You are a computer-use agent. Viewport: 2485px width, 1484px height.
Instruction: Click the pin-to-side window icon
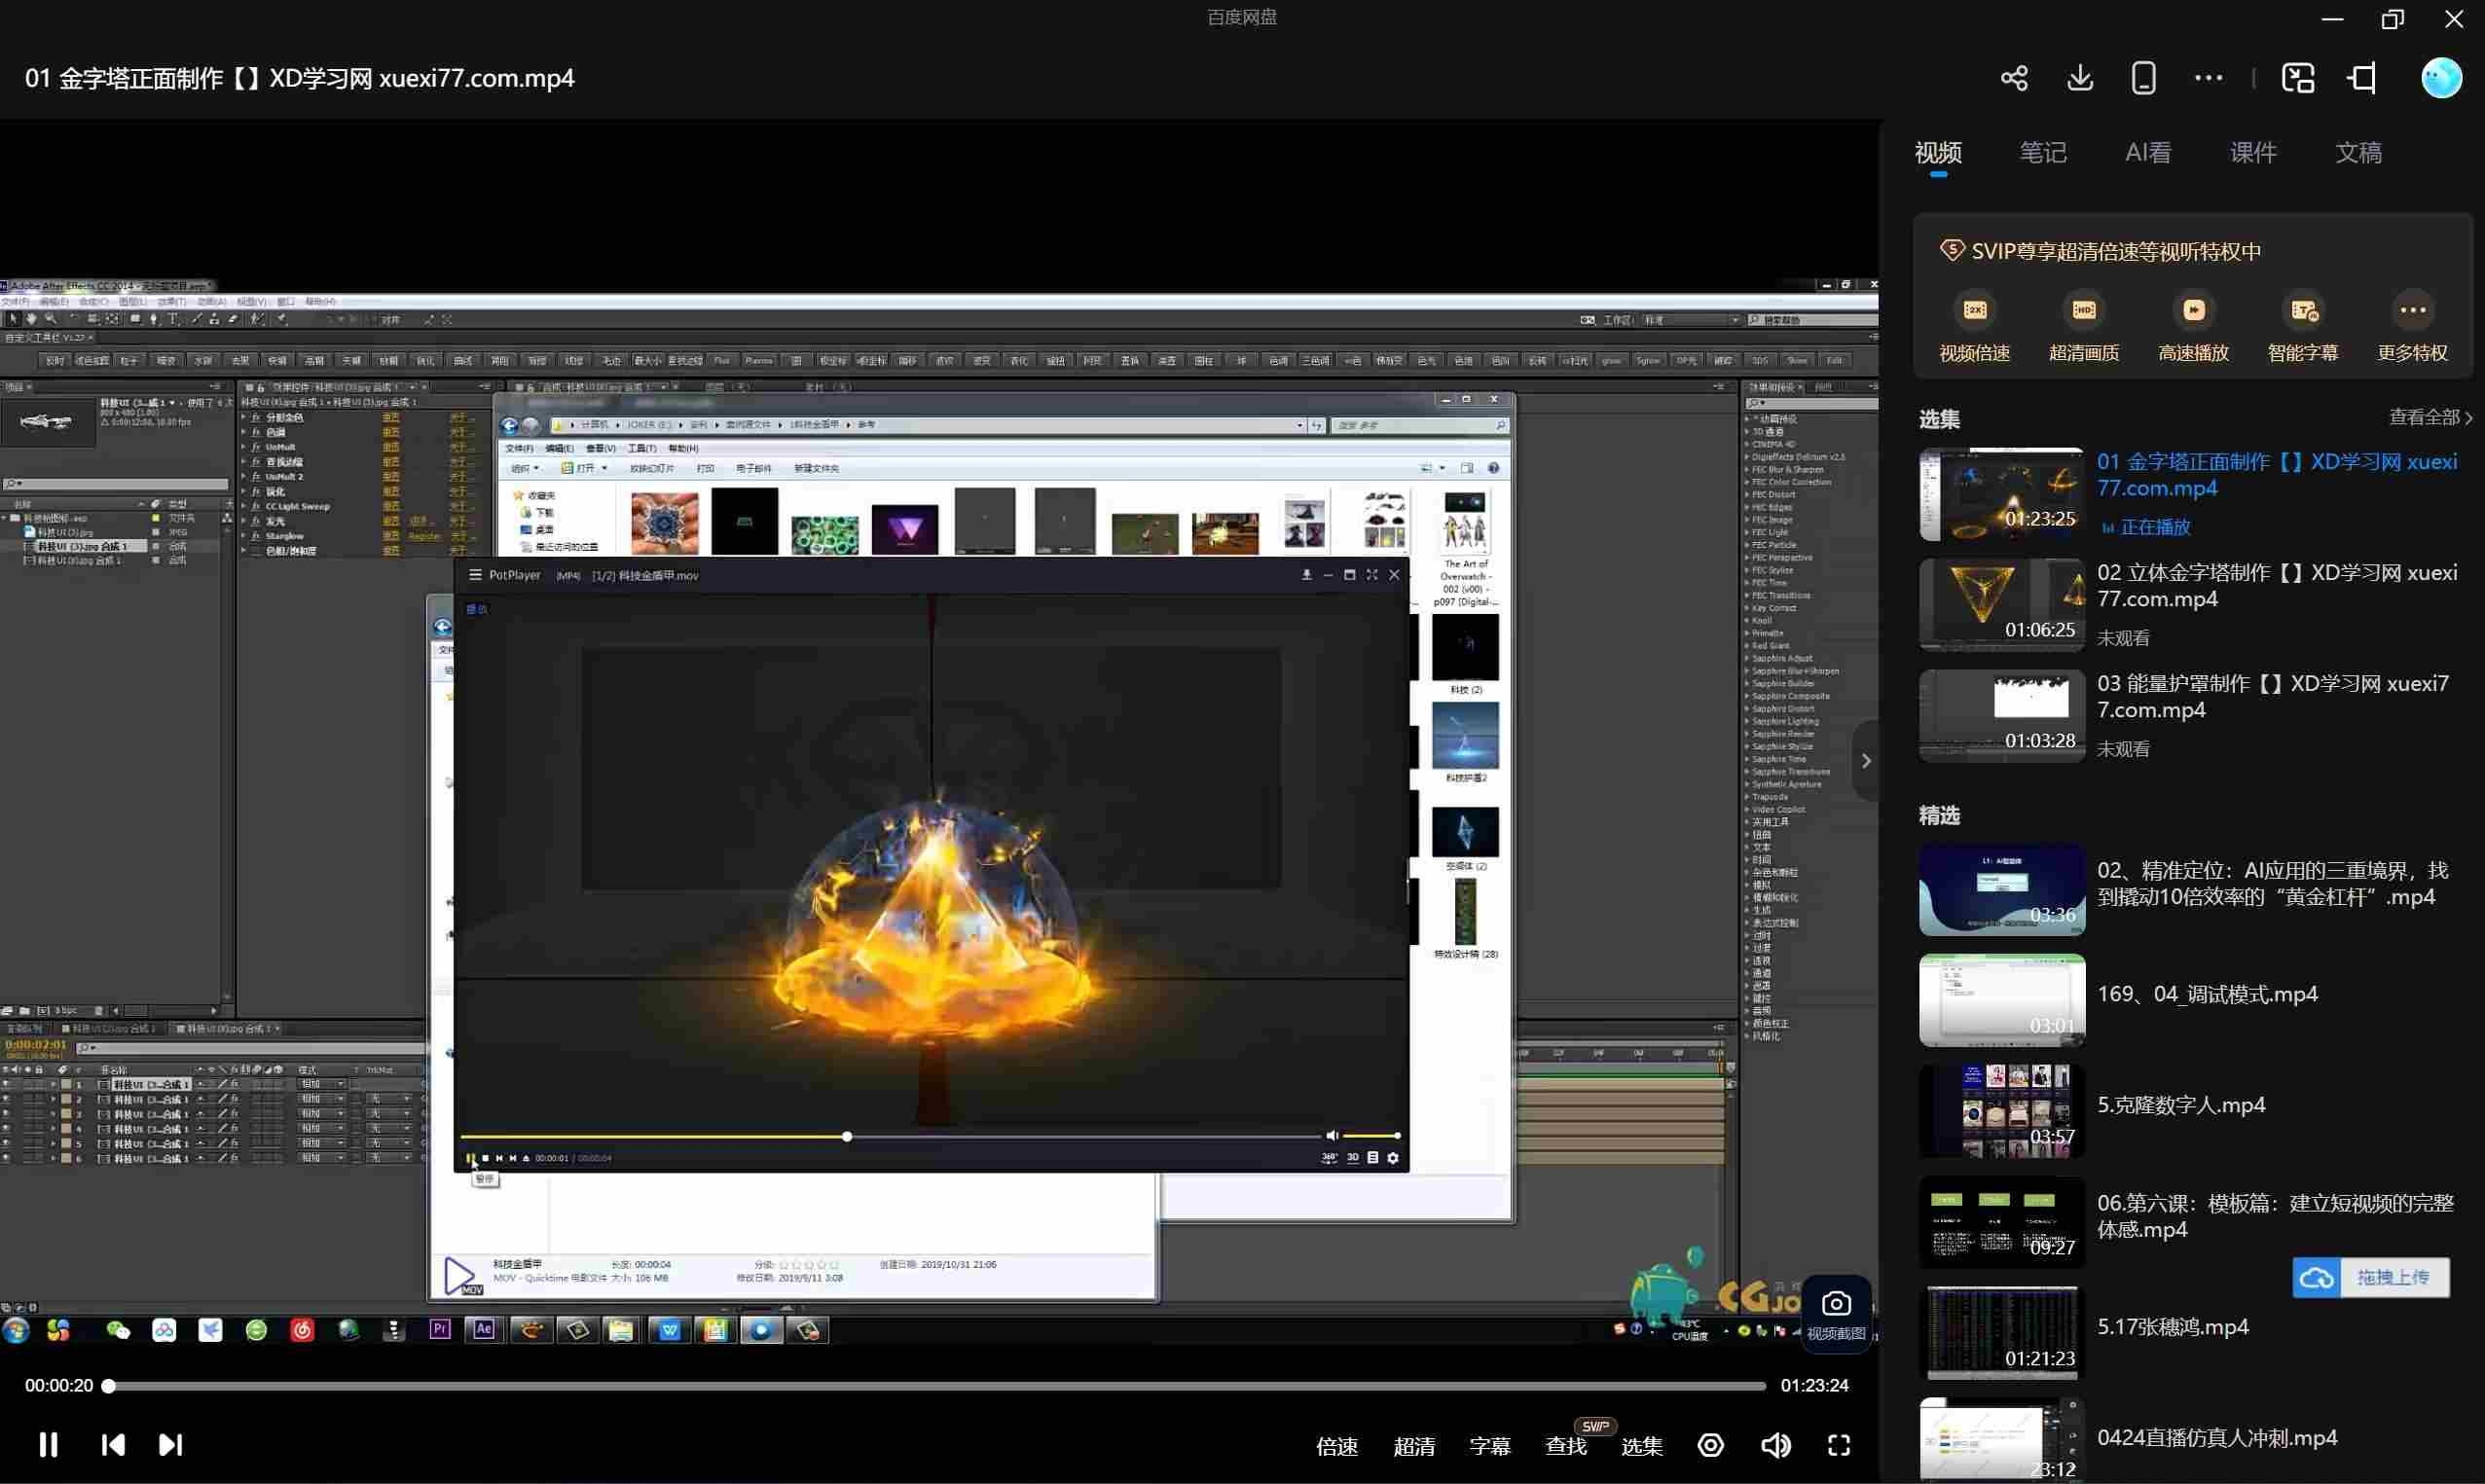point(2363,78)
